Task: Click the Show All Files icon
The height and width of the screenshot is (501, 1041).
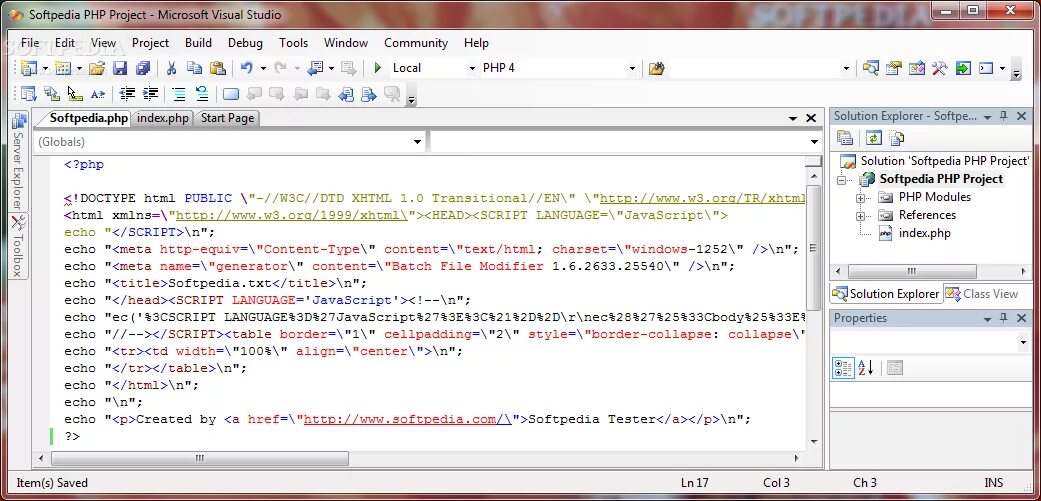Action: (897, 138)
